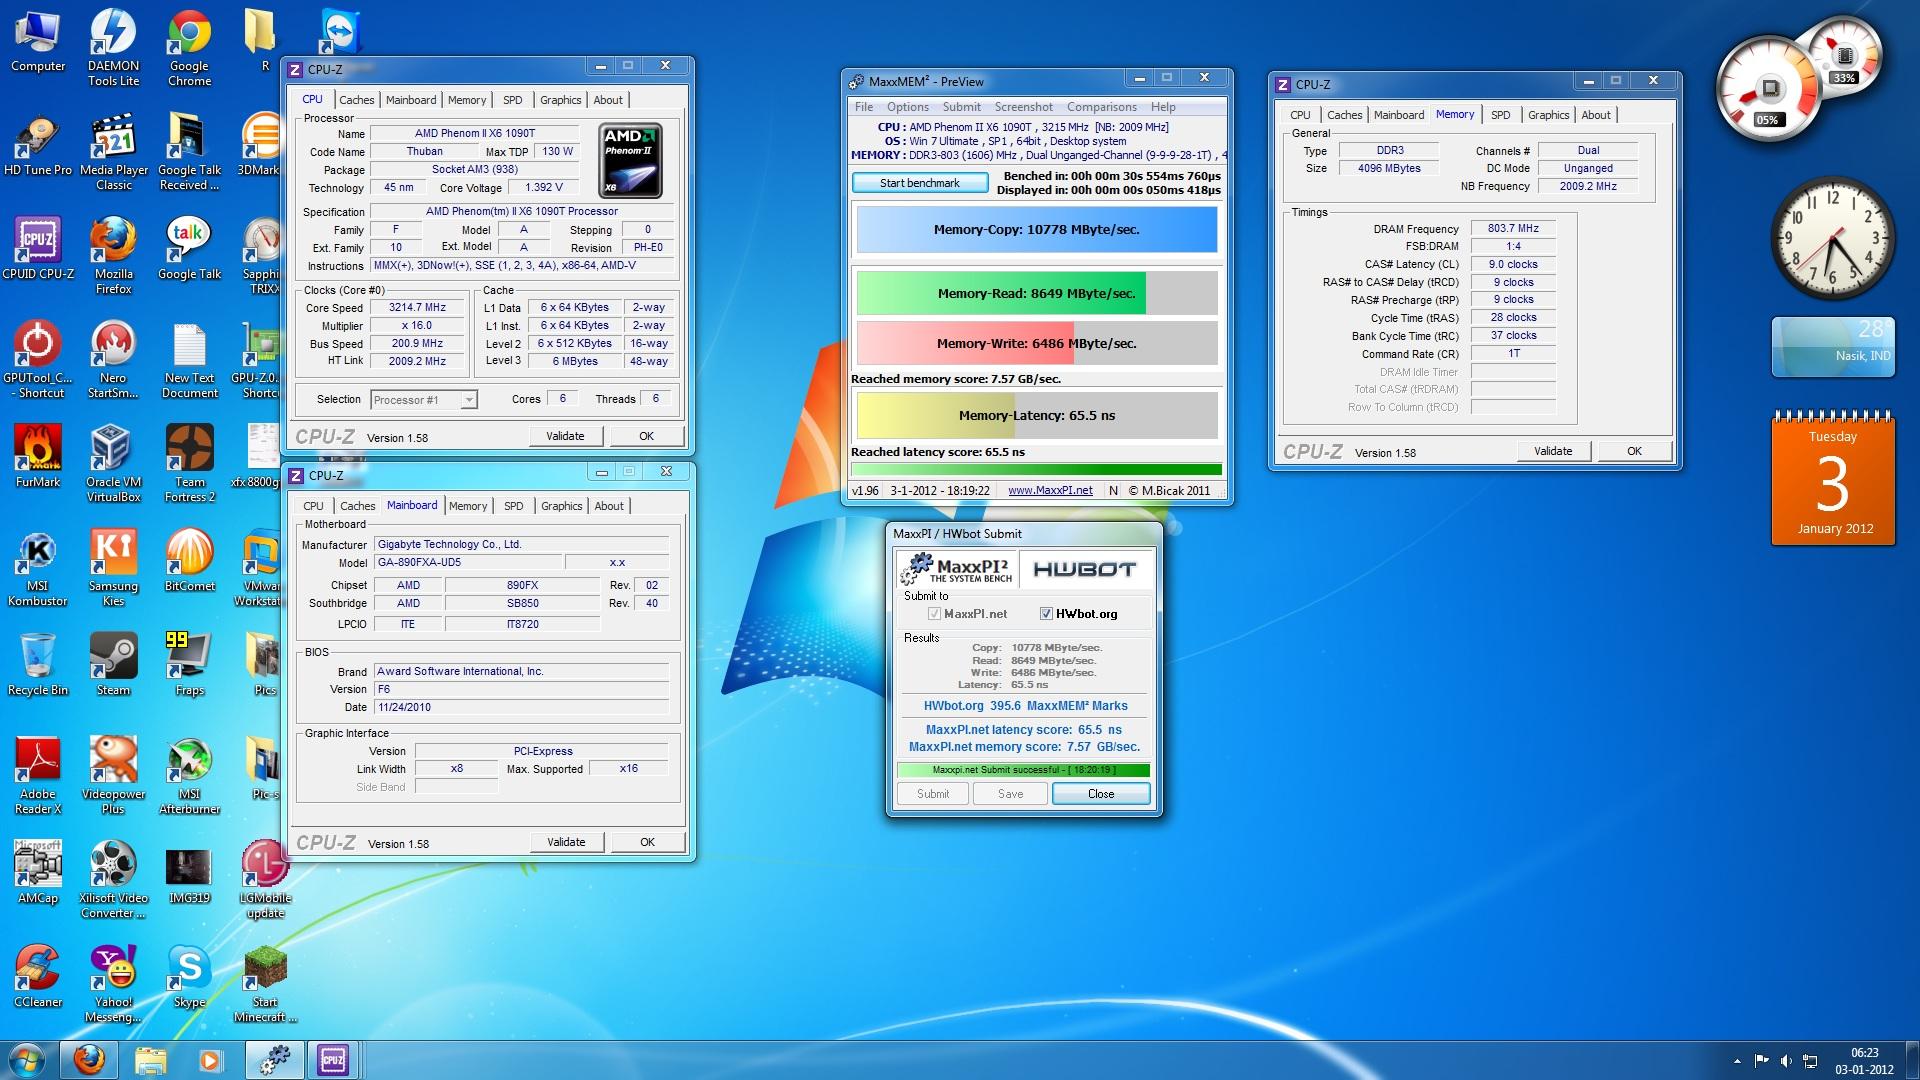
Task: Close the HWbot Submit dialog
Action: (x=1101, y=794)
